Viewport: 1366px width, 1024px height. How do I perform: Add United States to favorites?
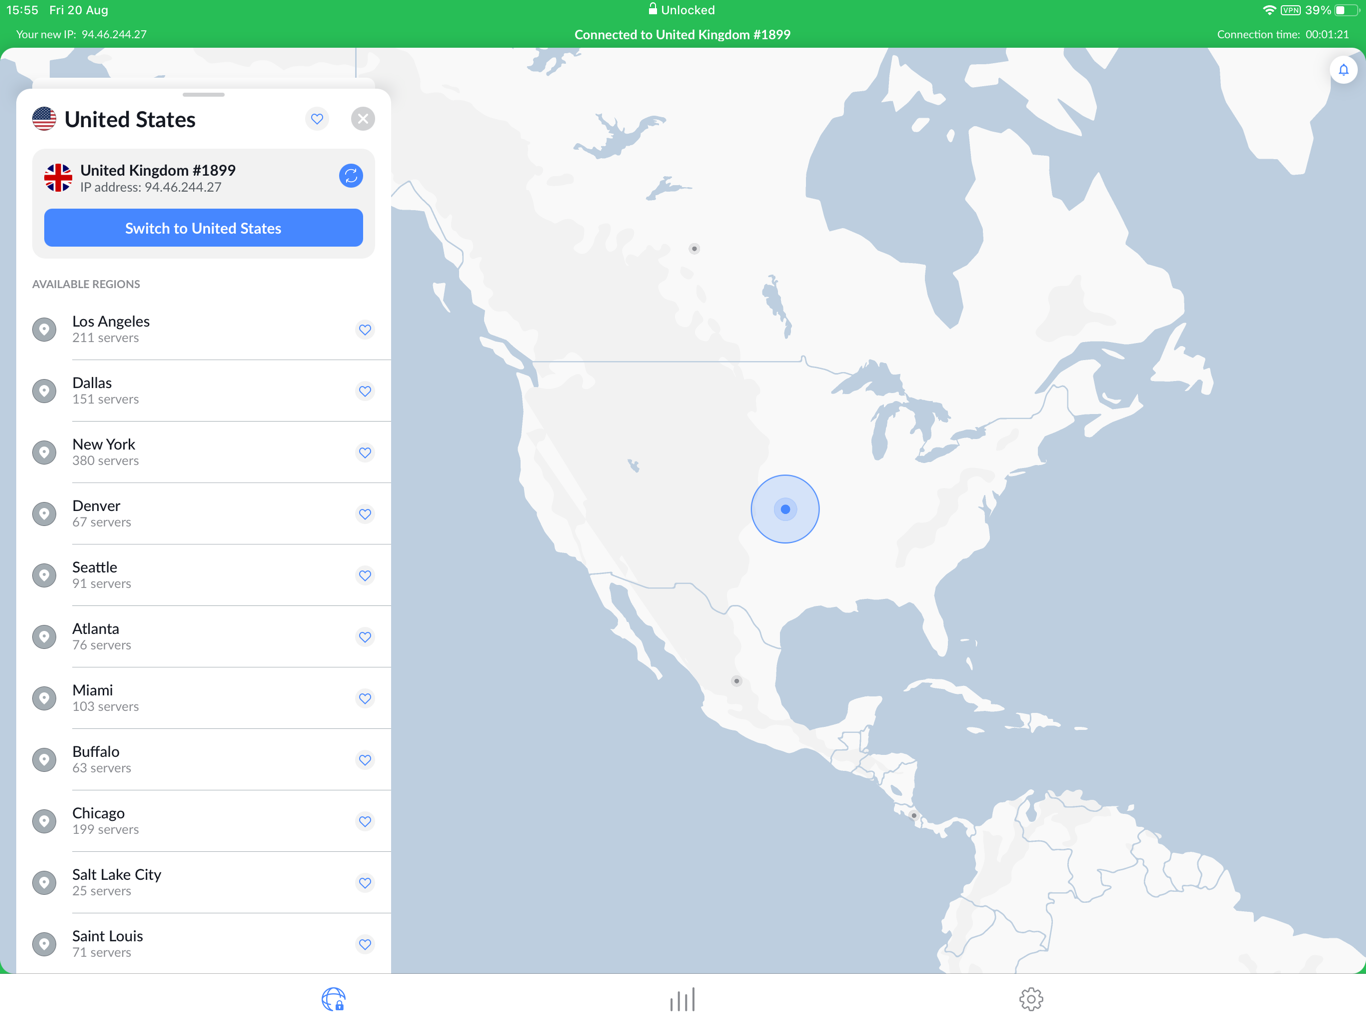(317, 118)
